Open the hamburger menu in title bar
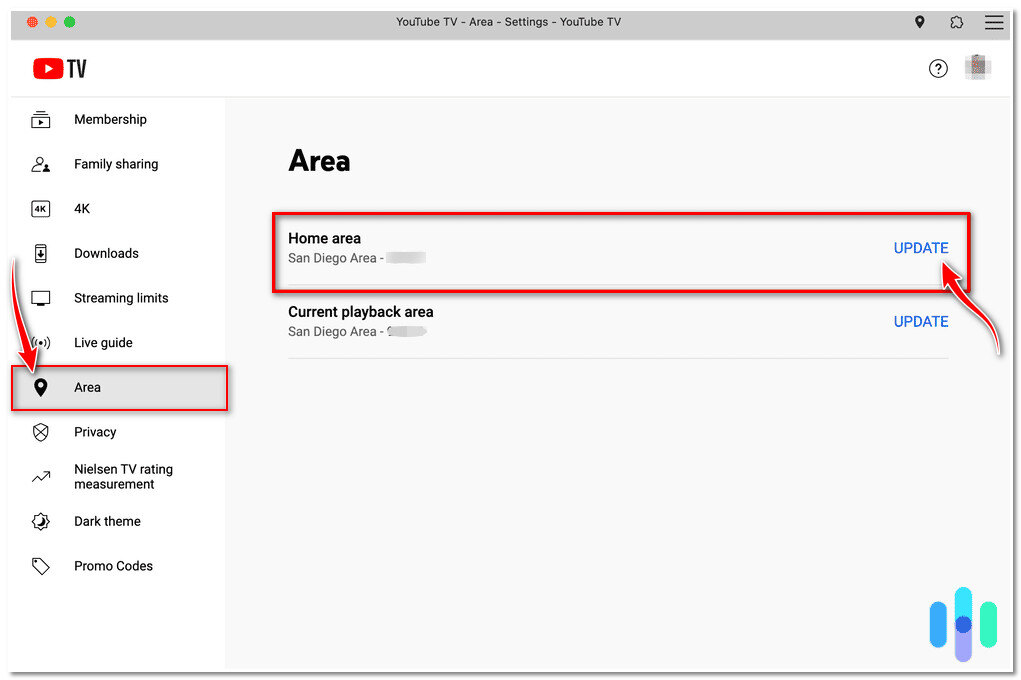1021x680 pixels. [993, 22]
